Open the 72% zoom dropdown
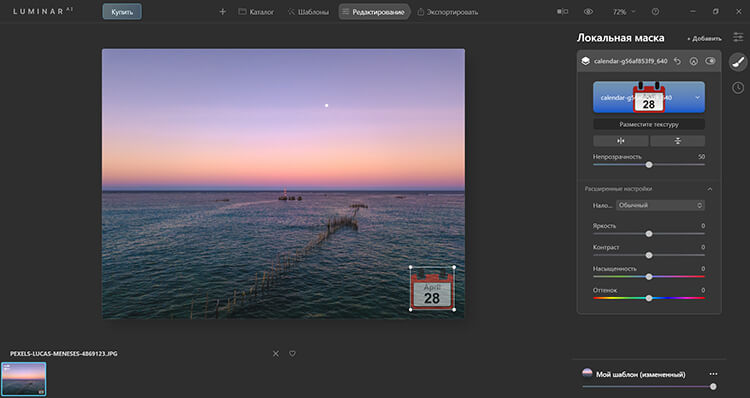The image size is (750, 398). click(x=624, y=12)
